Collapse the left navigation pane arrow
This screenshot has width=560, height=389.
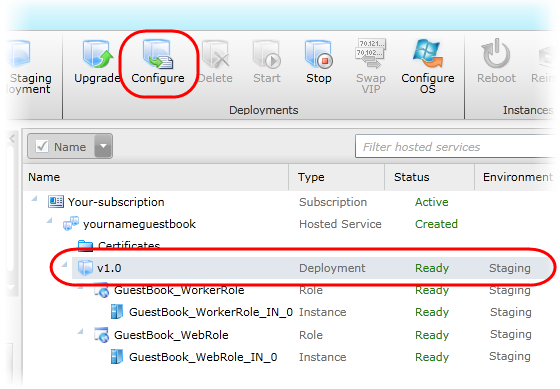pos(12,138)
